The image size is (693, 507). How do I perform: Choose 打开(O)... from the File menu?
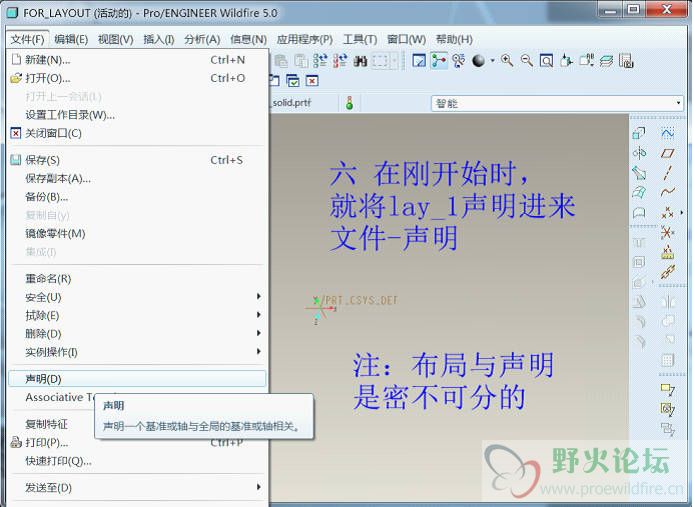pyautogui.click(x=137, y=78)
